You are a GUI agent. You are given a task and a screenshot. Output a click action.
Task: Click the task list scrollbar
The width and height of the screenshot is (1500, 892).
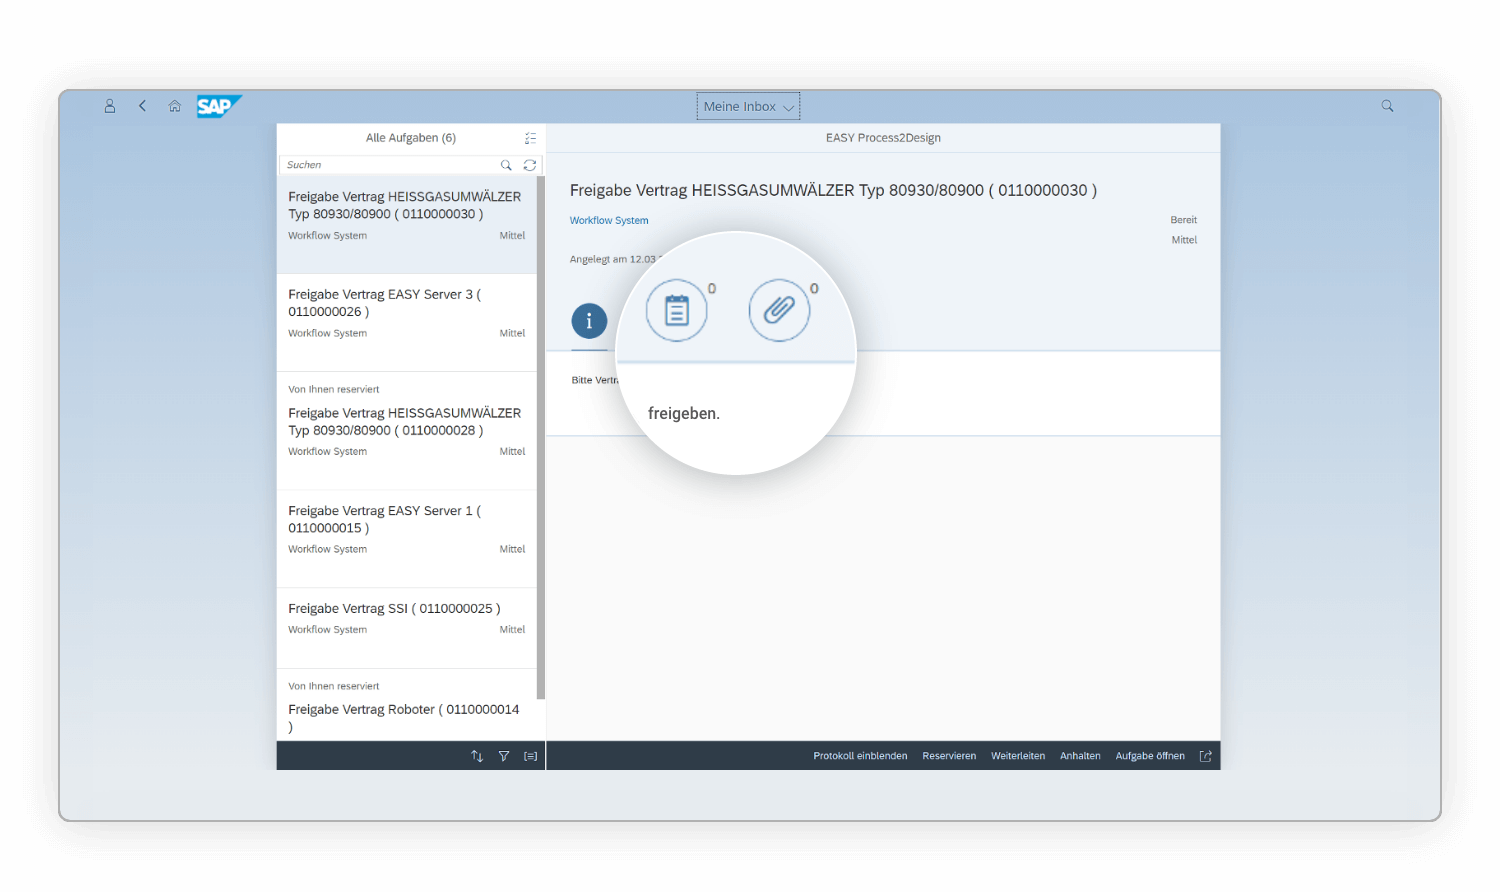pyautogui.click(x=541, y=438)
